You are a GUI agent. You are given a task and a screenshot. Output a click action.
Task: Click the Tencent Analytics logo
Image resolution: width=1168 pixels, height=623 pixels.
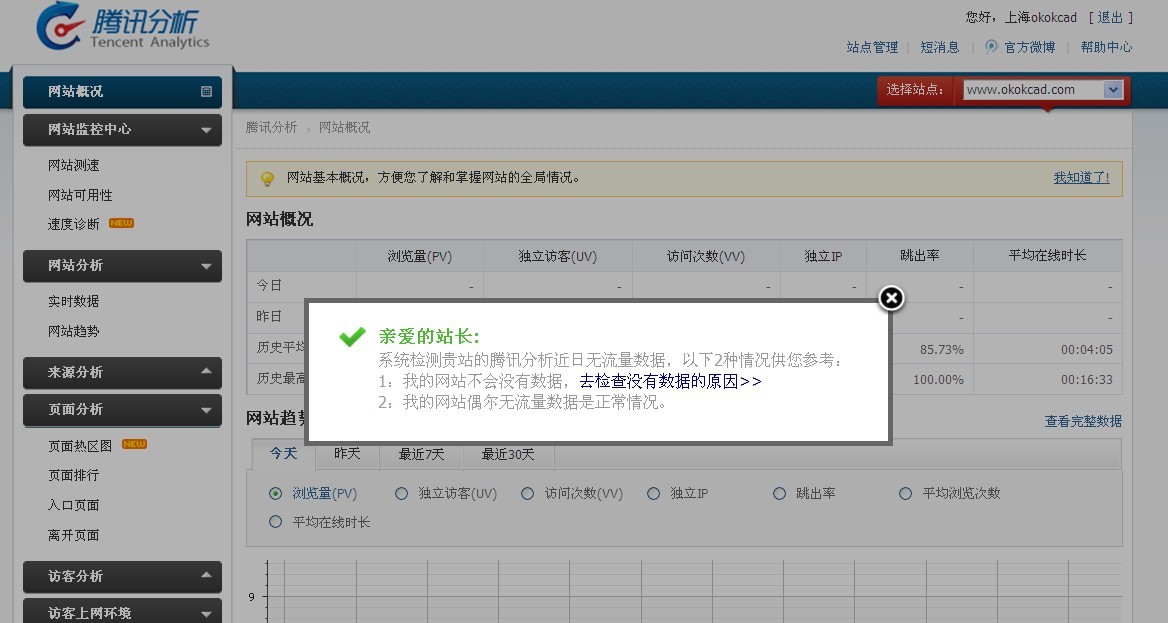(124, 26)
